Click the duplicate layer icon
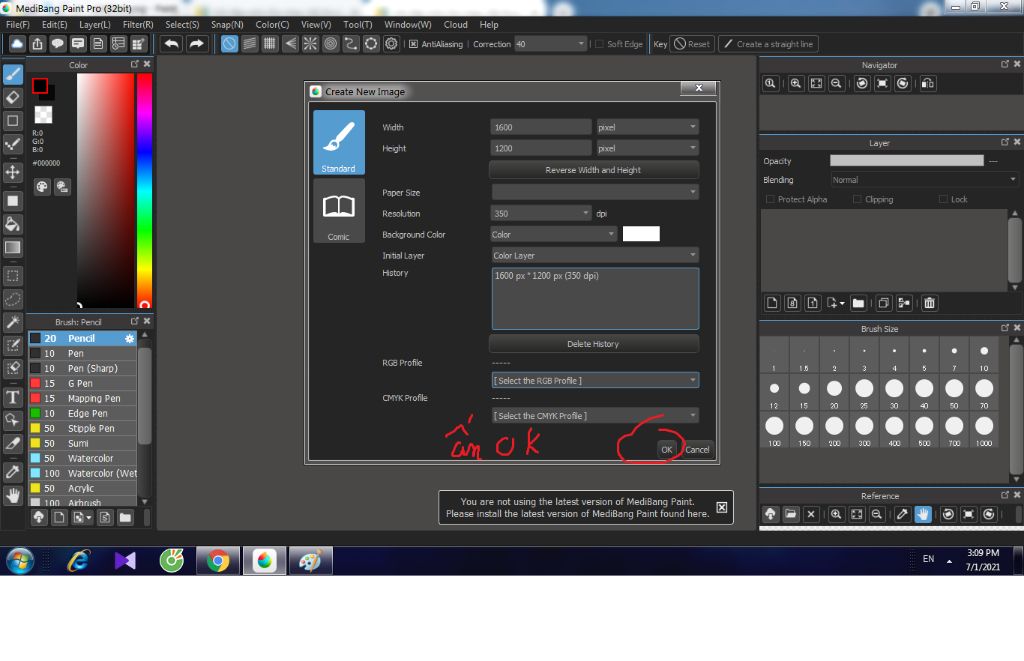 884,303
